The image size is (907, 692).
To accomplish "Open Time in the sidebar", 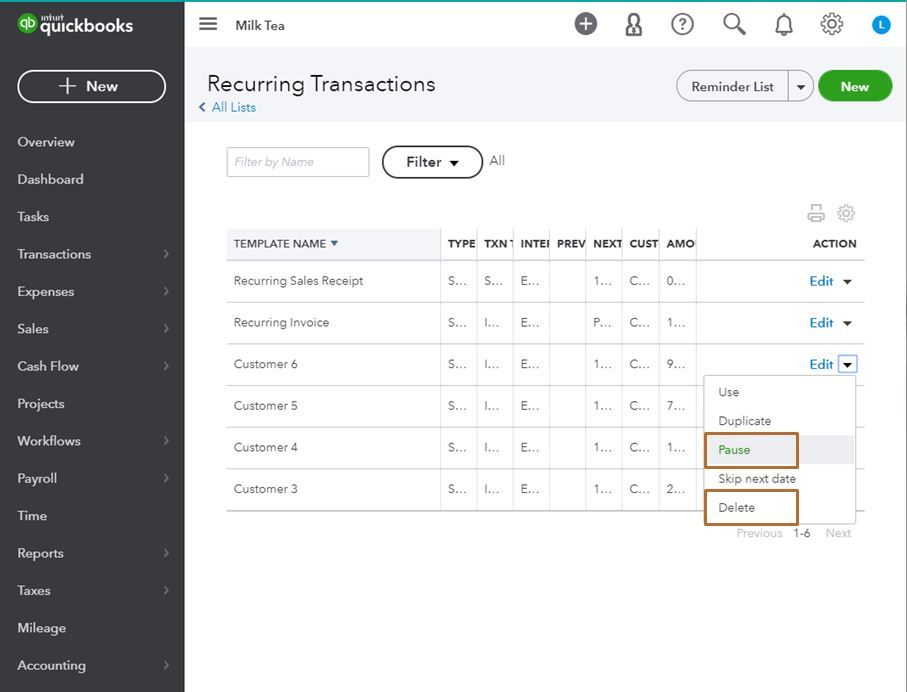I will click(x=32, y=516).
